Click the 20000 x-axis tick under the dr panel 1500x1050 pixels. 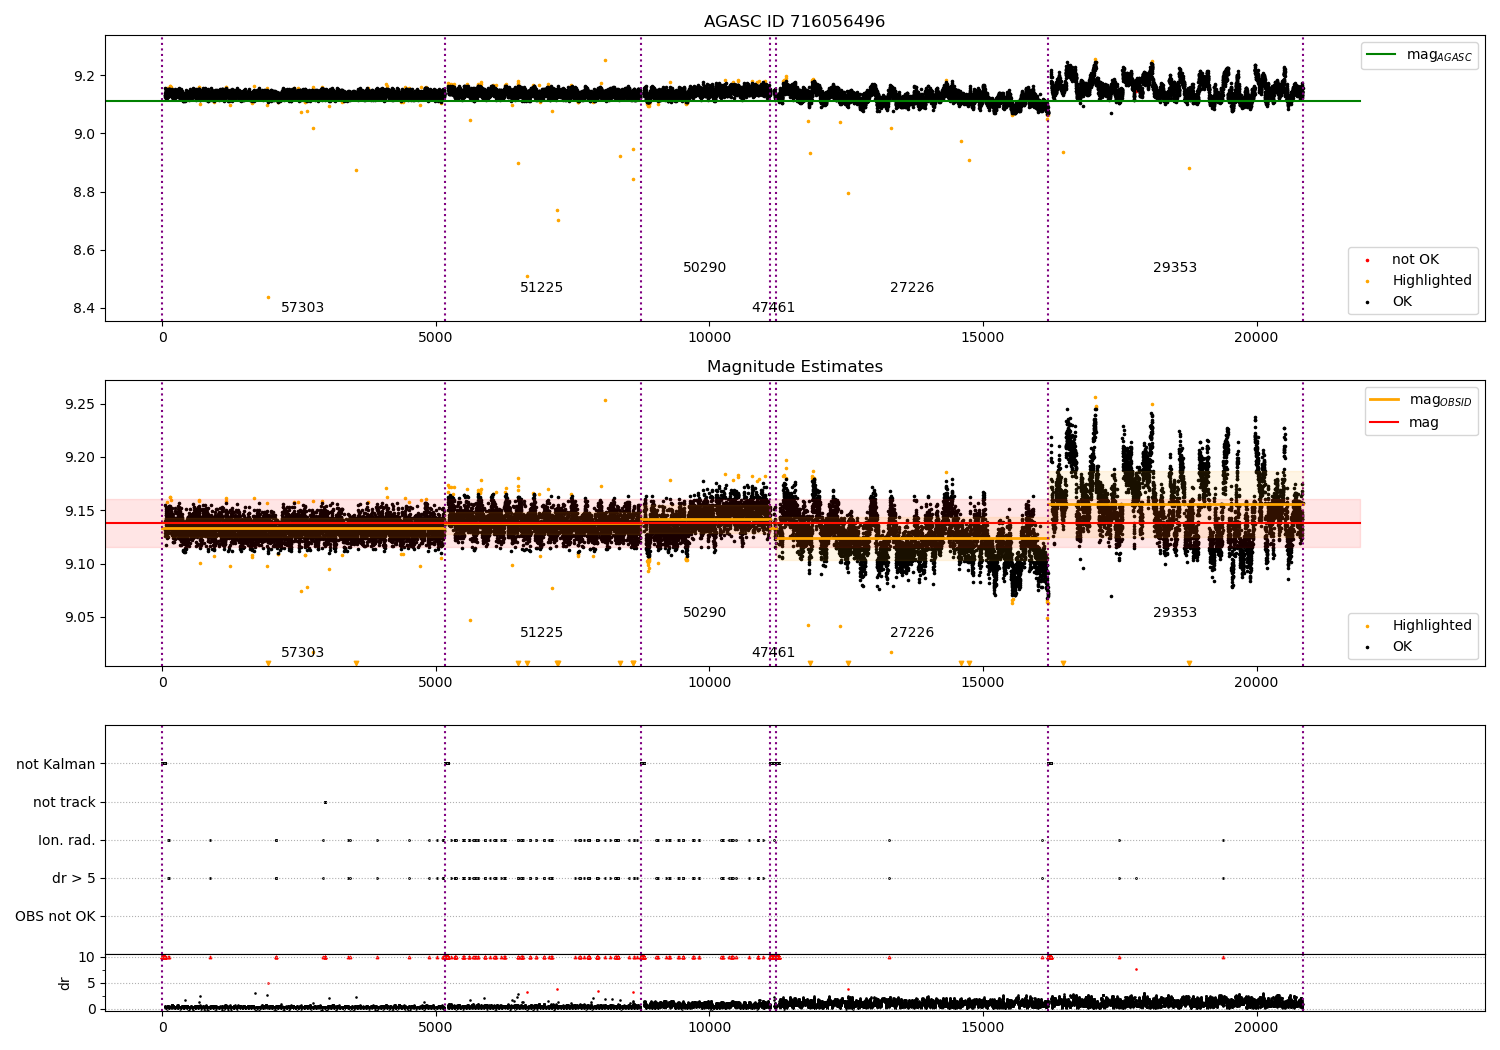coord(1256,1028)
